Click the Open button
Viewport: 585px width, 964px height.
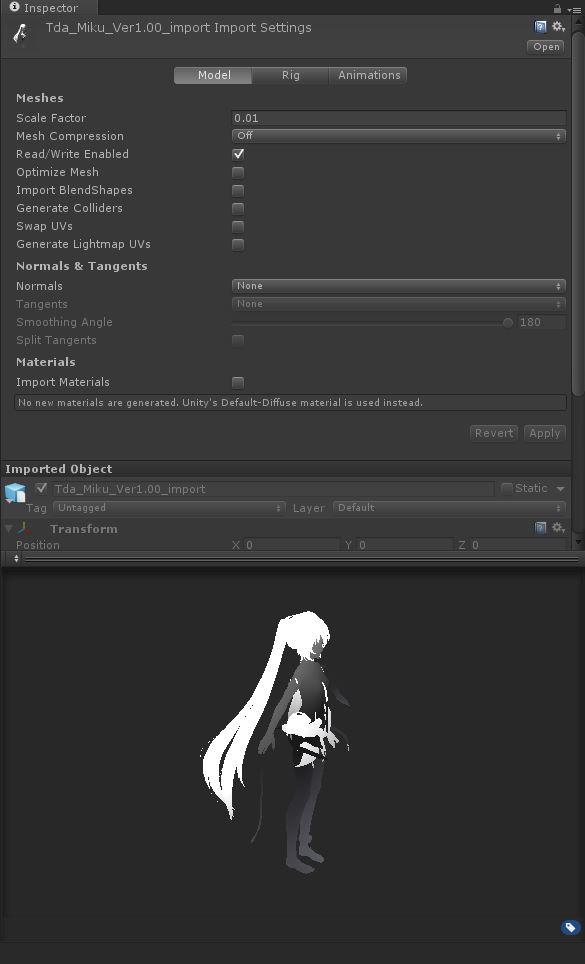[x=546, y=47]
